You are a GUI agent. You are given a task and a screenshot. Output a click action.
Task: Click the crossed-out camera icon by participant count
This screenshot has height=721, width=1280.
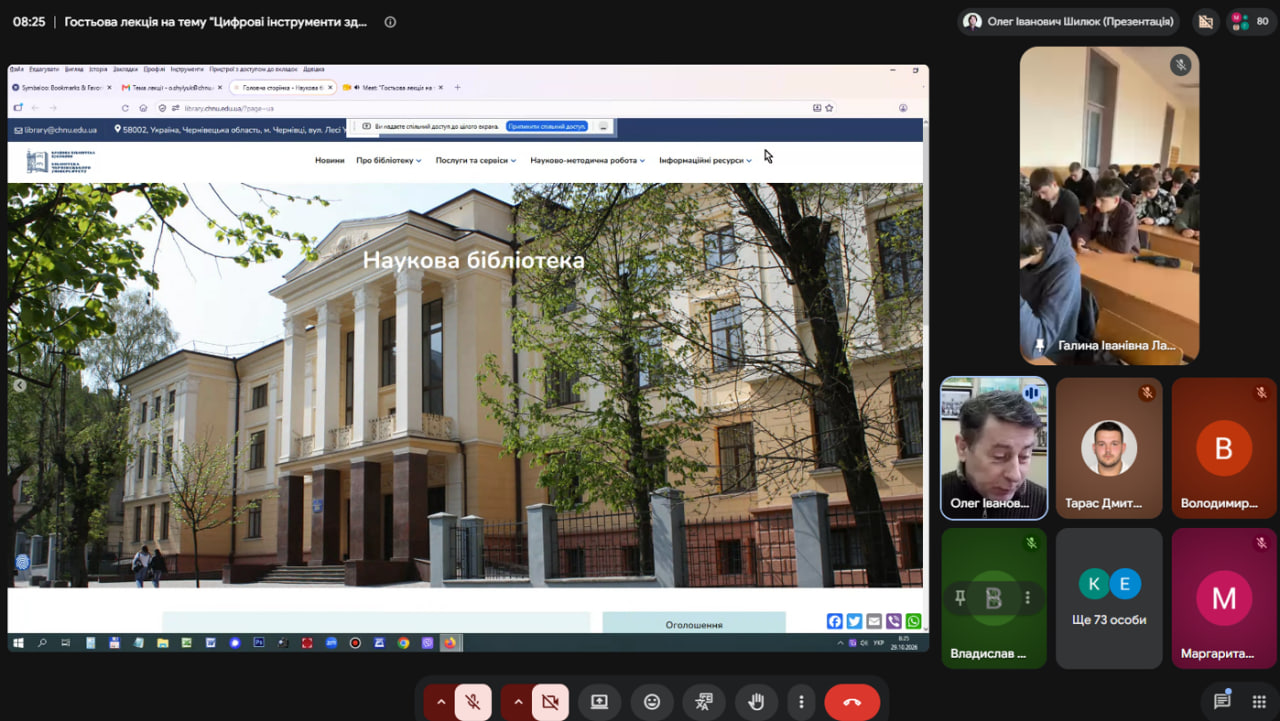pos(1206,21)
